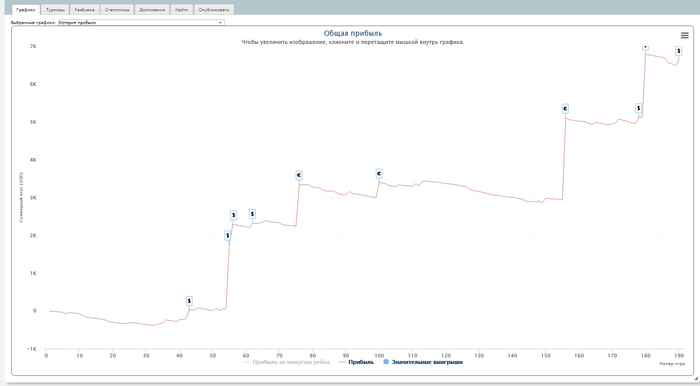Switch to the Турниры tab
This screenshot has height=386, width=700.
coord(55,10)
